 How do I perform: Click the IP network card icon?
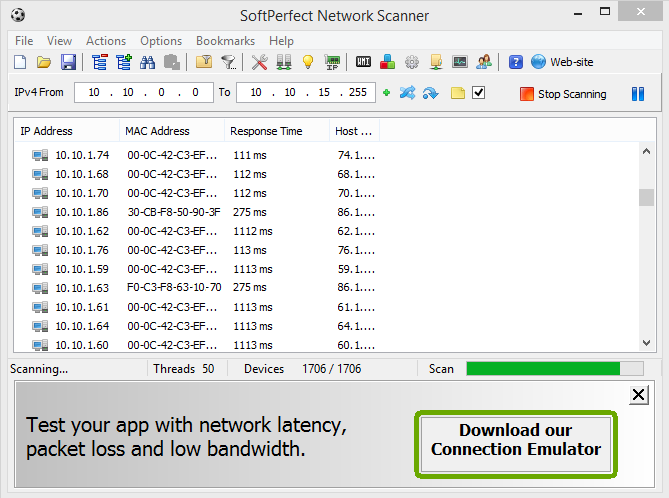pos(332,62)
